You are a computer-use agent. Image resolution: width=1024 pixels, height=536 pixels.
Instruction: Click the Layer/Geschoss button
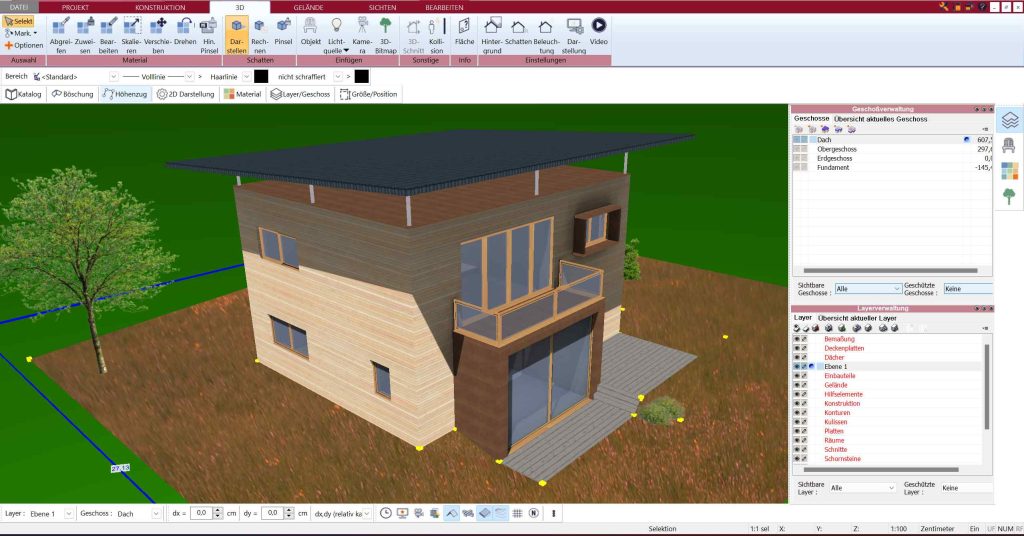(x=300, y=94)
